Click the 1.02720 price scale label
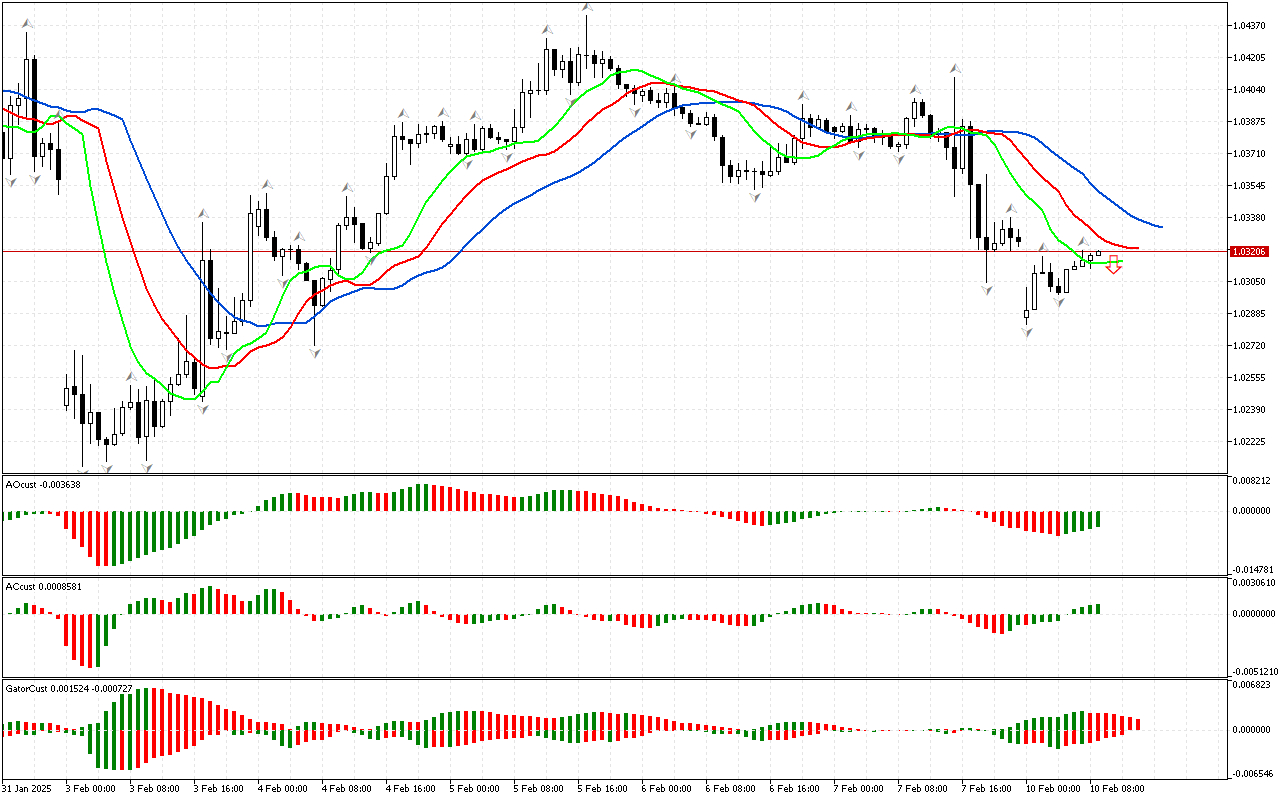This screenshot has height=800, width=1280. [x=1251, y=345]
